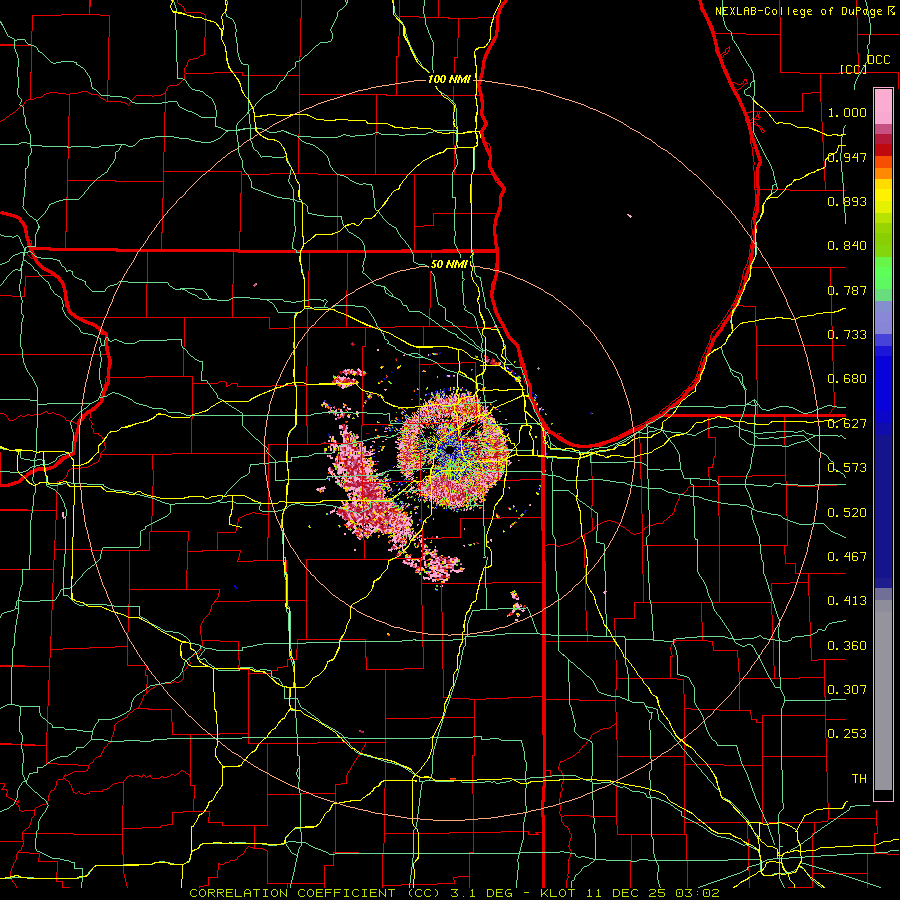This screenshot has width=900, height=900.
Task: Select the 0.840 legend value
Action: tap(847, 246)
